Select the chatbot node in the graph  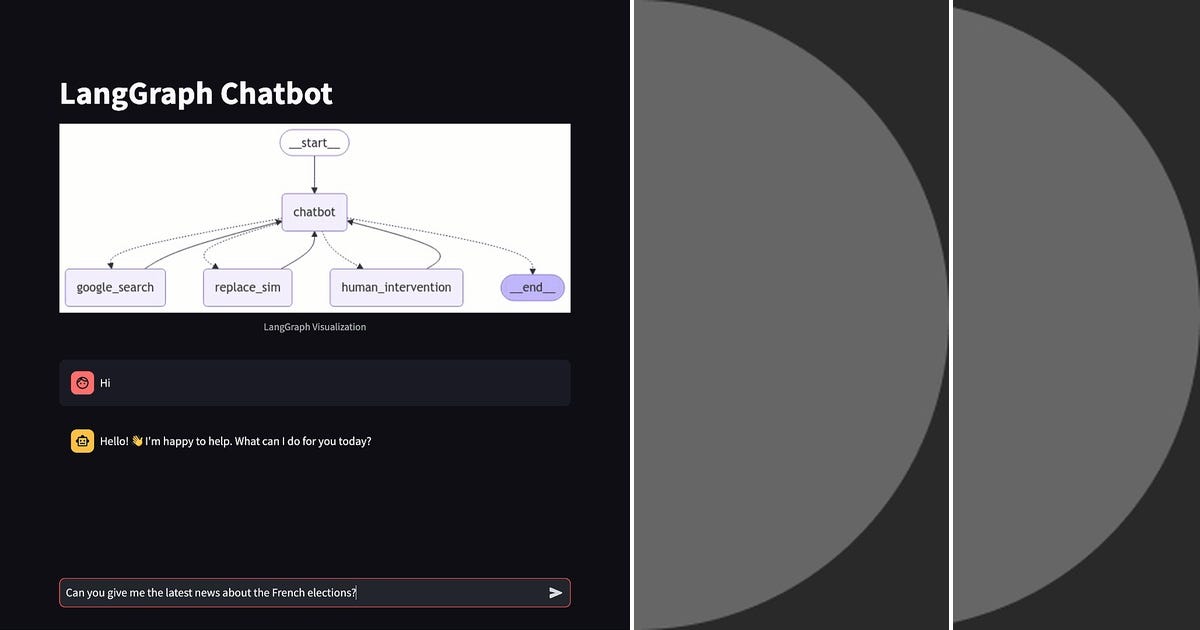pyautogui.click(x=314, y=212)
